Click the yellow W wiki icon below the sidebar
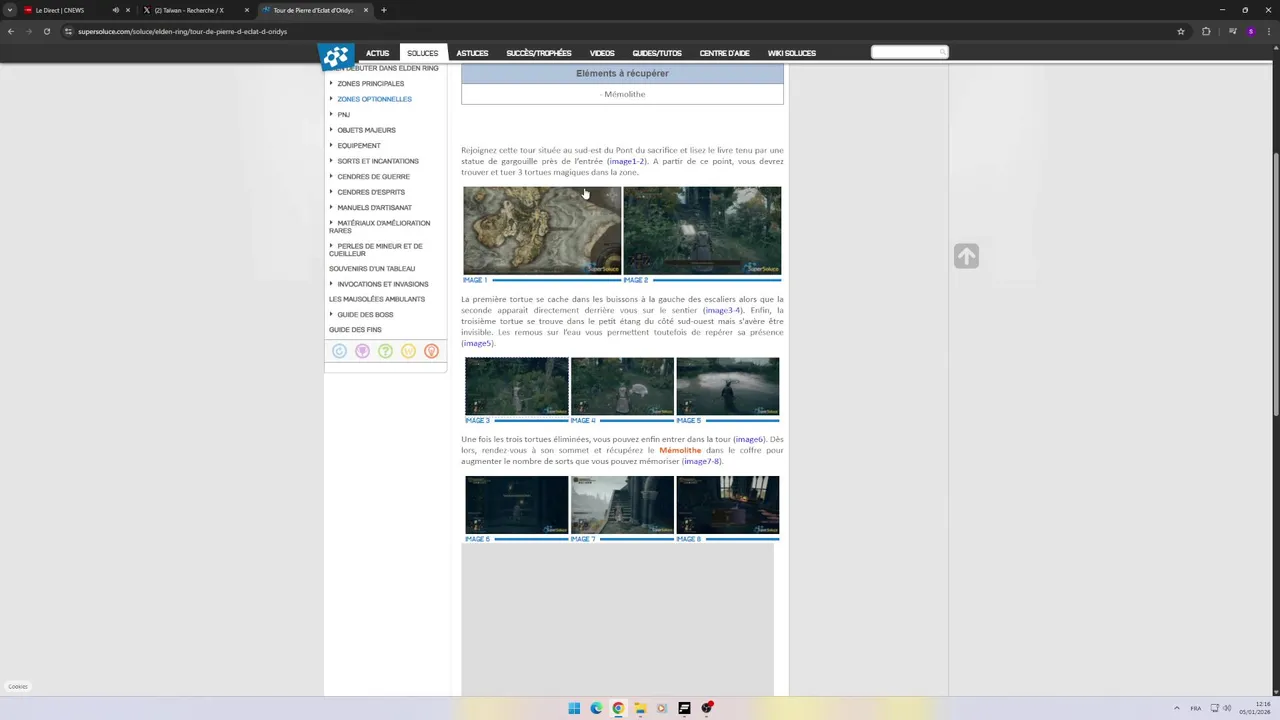1280x720 pixels. [x=408, y=351]
